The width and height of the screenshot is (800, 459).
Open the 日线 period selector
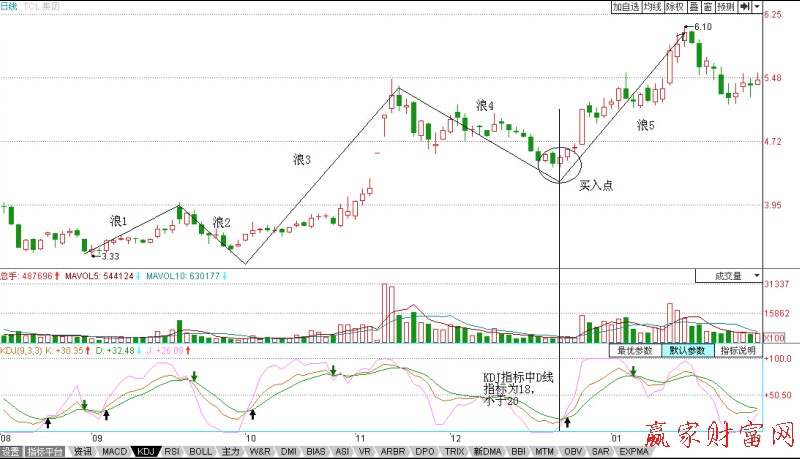pyautogui.click(x=9, y=7)
